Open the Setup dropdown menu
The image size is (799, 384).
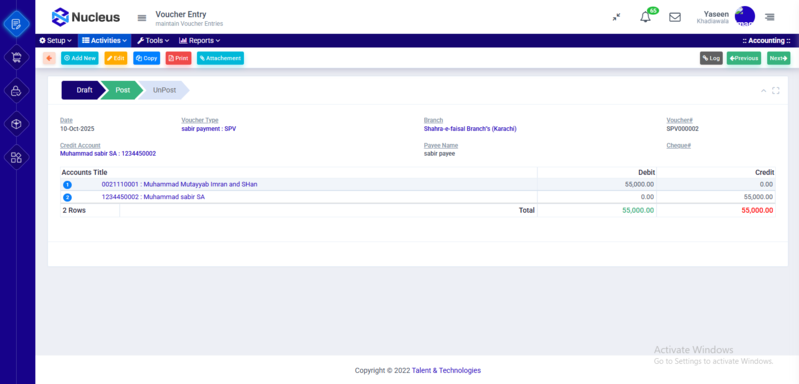click(56, 40)
